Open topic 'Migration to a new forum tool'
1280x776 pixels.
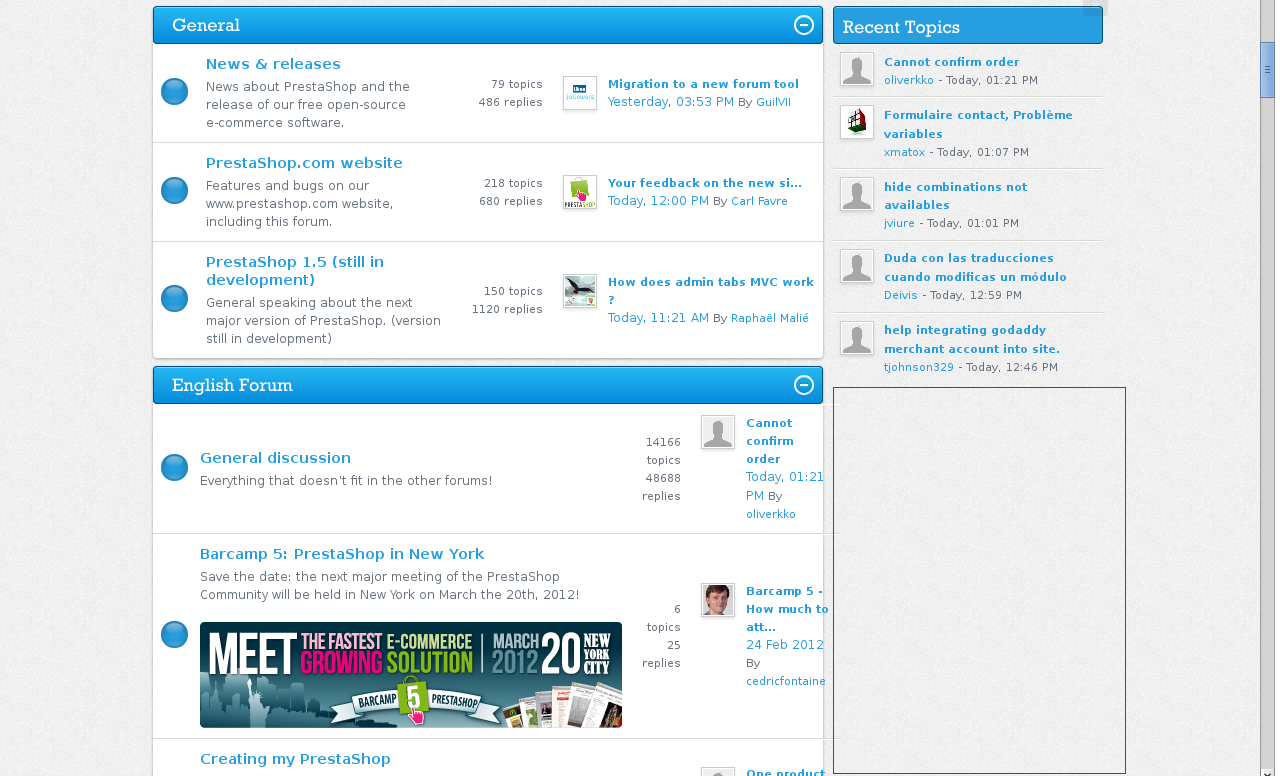pos(703,84)
